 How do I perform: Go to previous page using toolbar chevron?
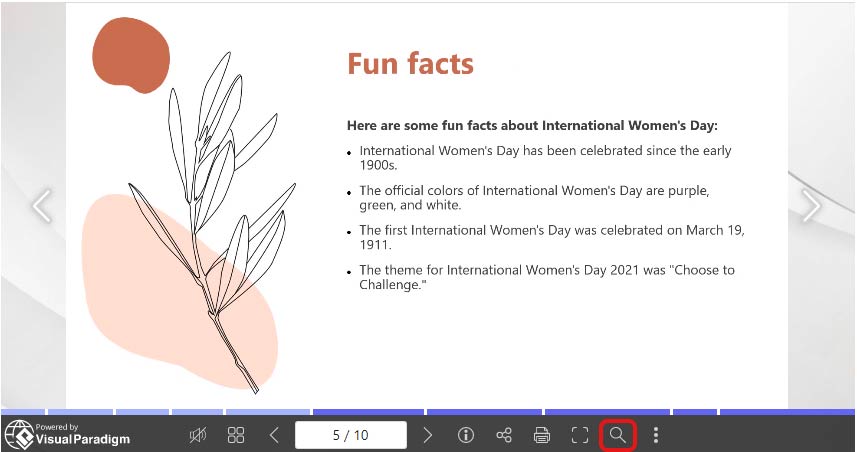click(274, 435)
